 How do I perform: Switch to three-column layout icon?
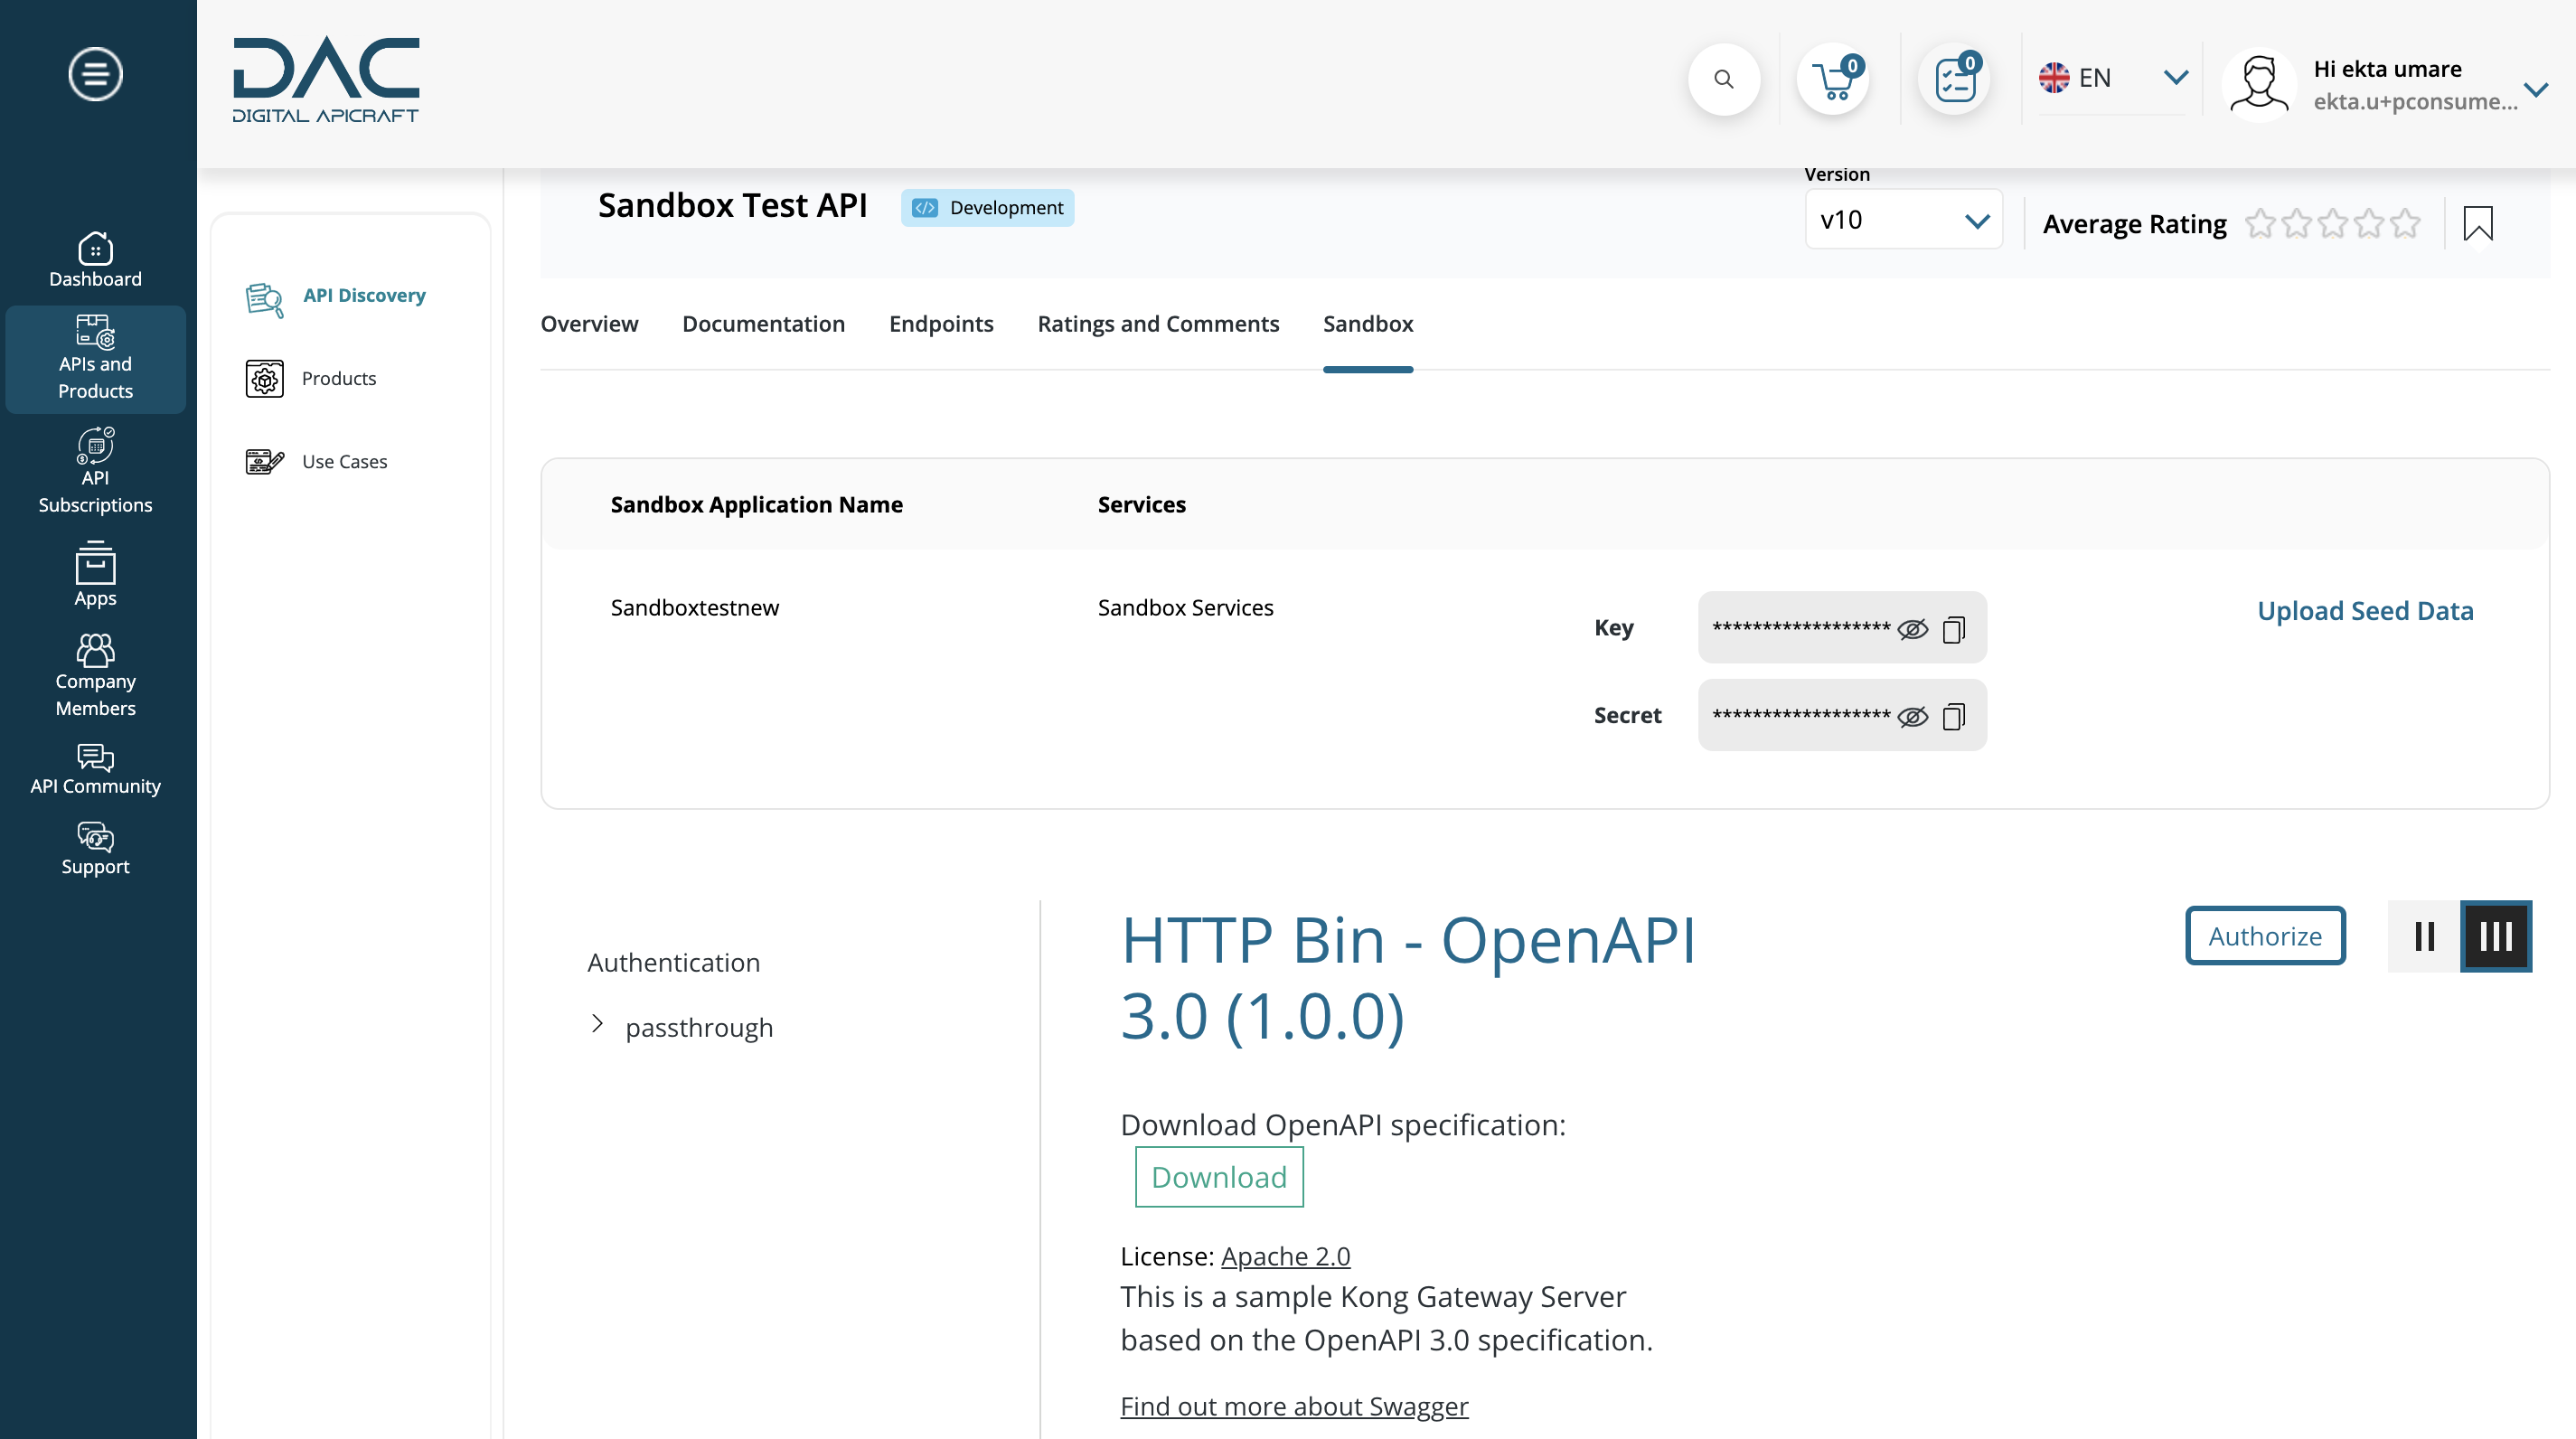click(x=2496, y=936)
